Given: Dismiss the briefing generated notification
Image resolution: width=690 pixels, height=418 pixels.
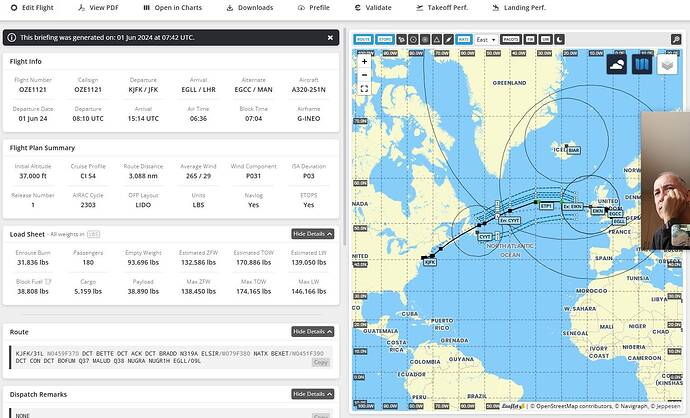Looking at the screenshot, I should [330, 38].
